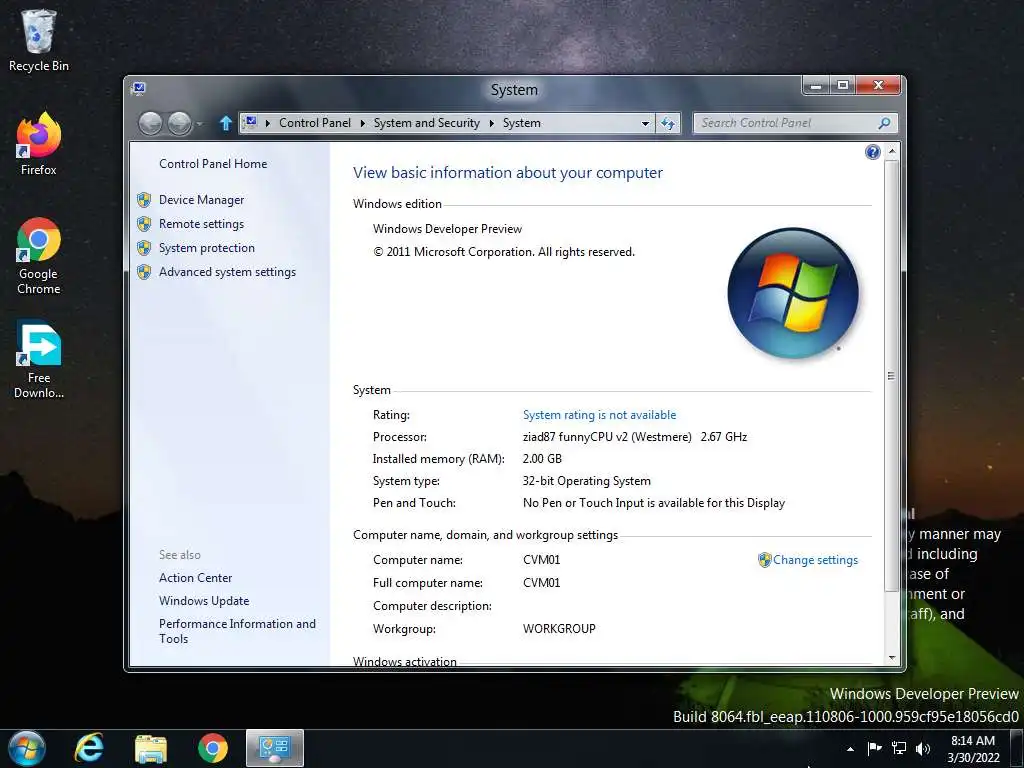Screen dimensions: 1024x768
Task: Click the Start orb button
Action: tap(26, 748)
